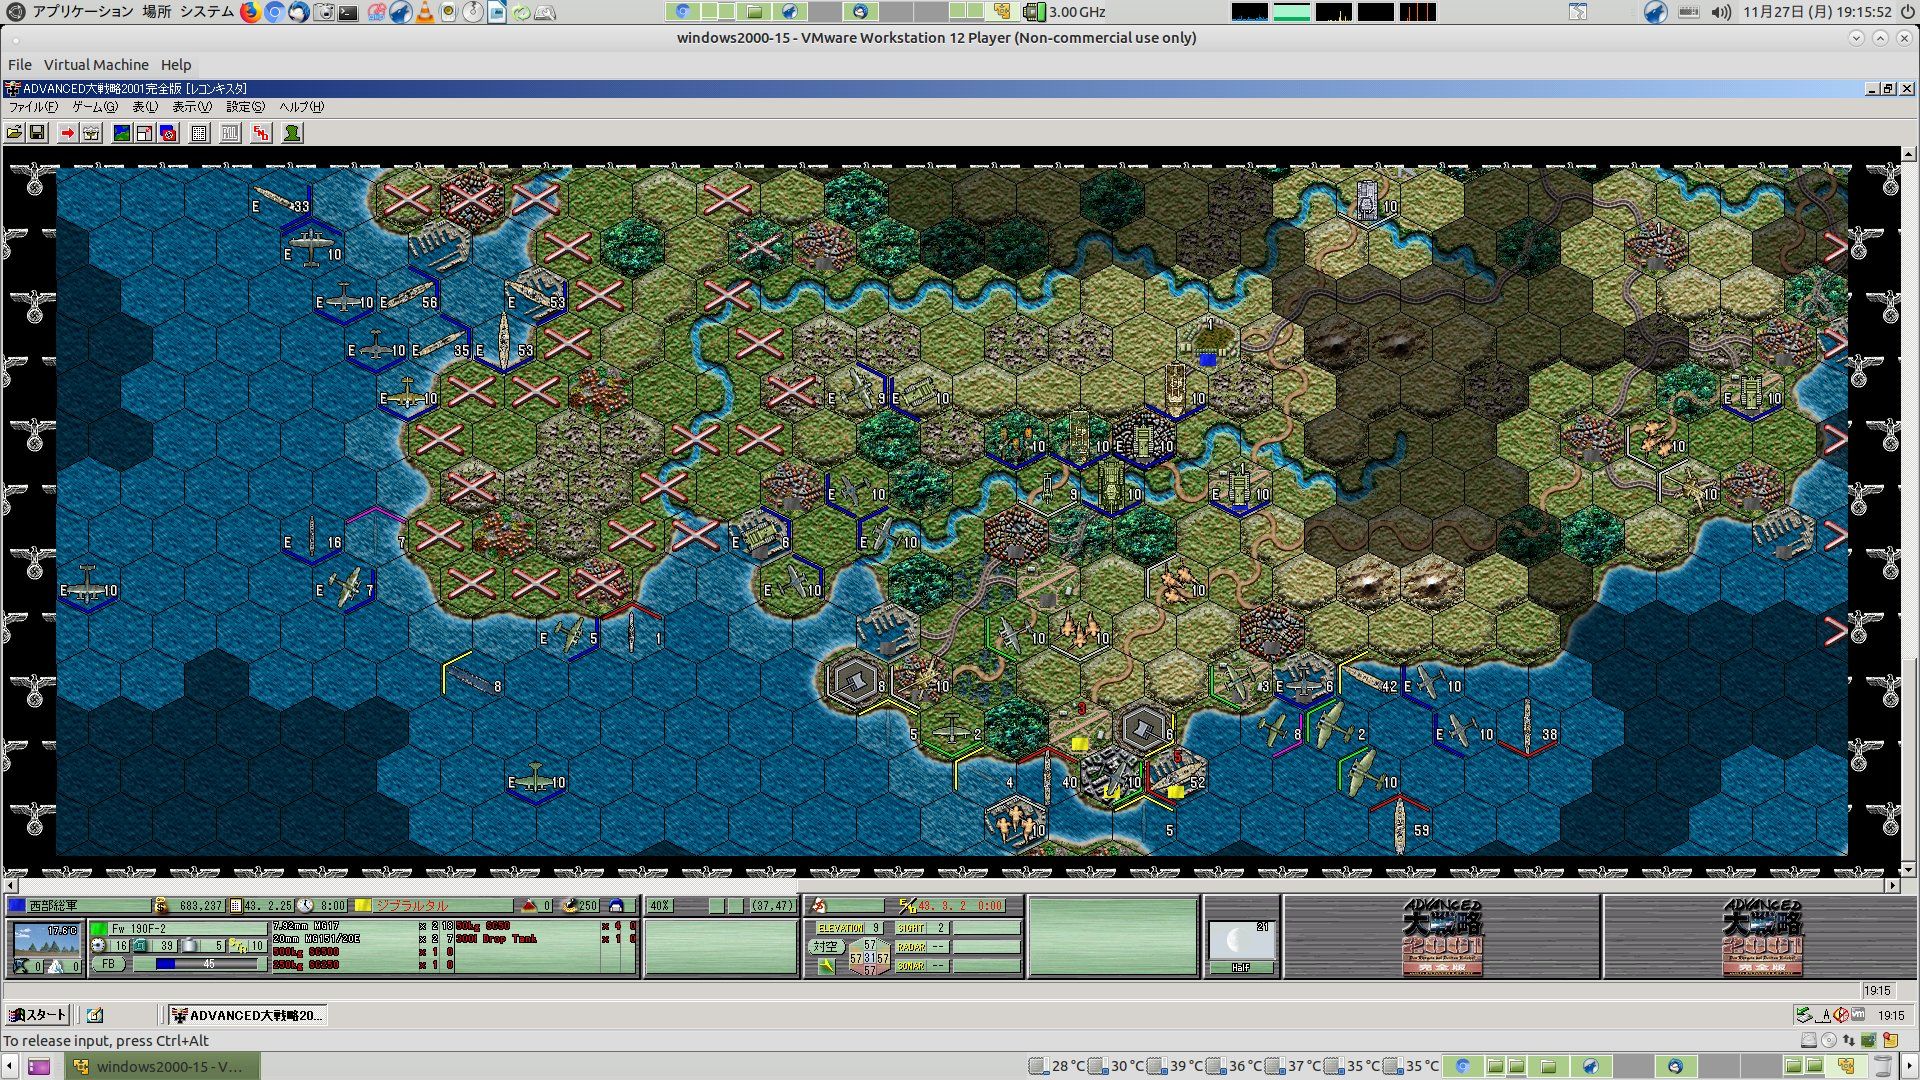Click the ジブラルタル location name
1920x1080 pixels.
pos(412,906)
